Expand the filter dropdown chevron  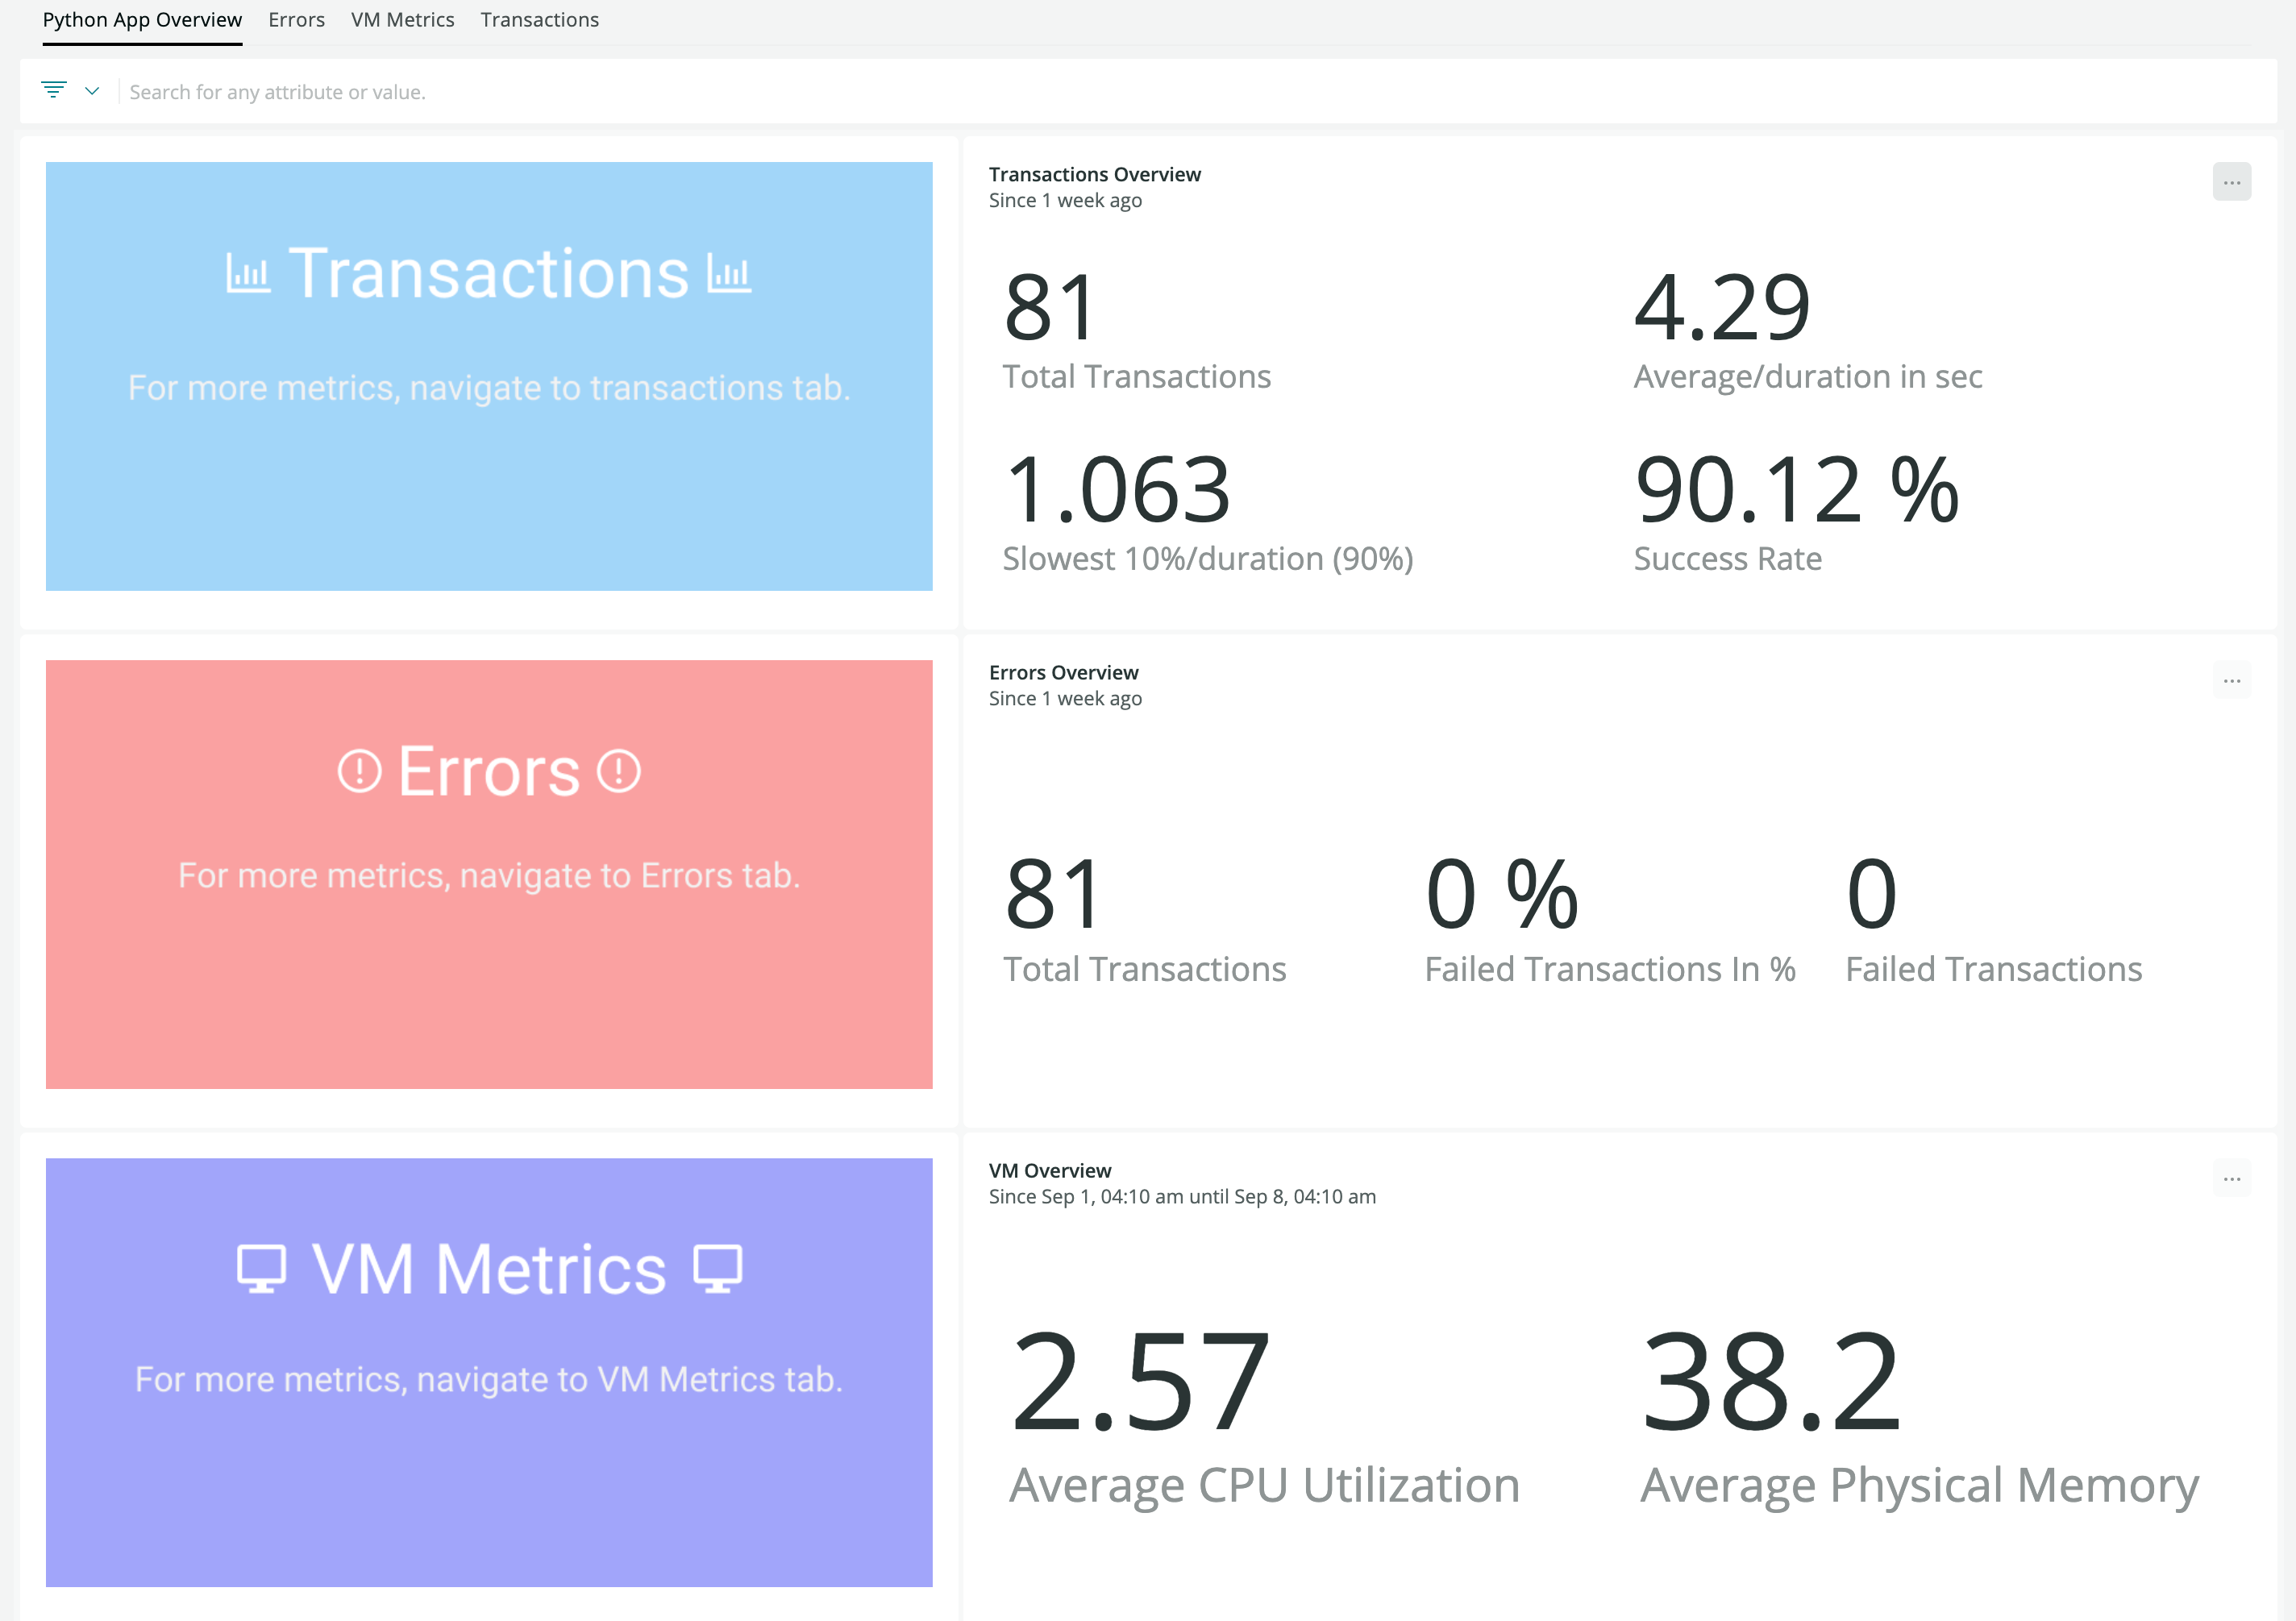(x=92, y=91)
